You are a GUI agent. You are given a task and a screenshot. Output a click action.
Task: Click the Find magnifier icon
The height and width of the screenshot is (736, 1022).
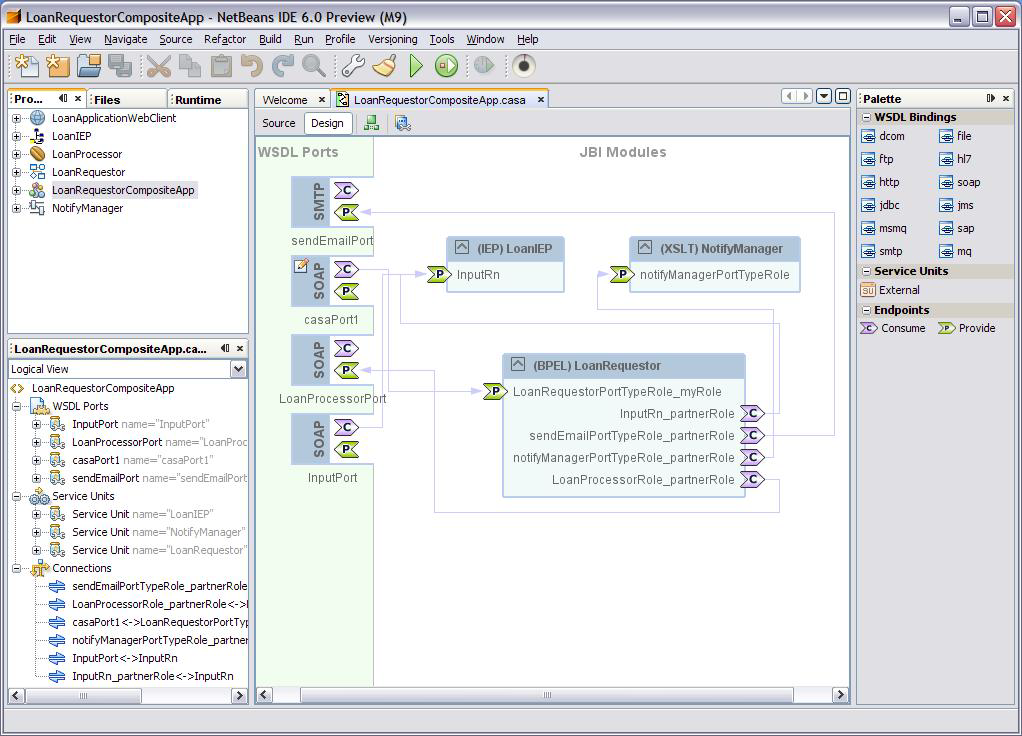tap(314, 66)
